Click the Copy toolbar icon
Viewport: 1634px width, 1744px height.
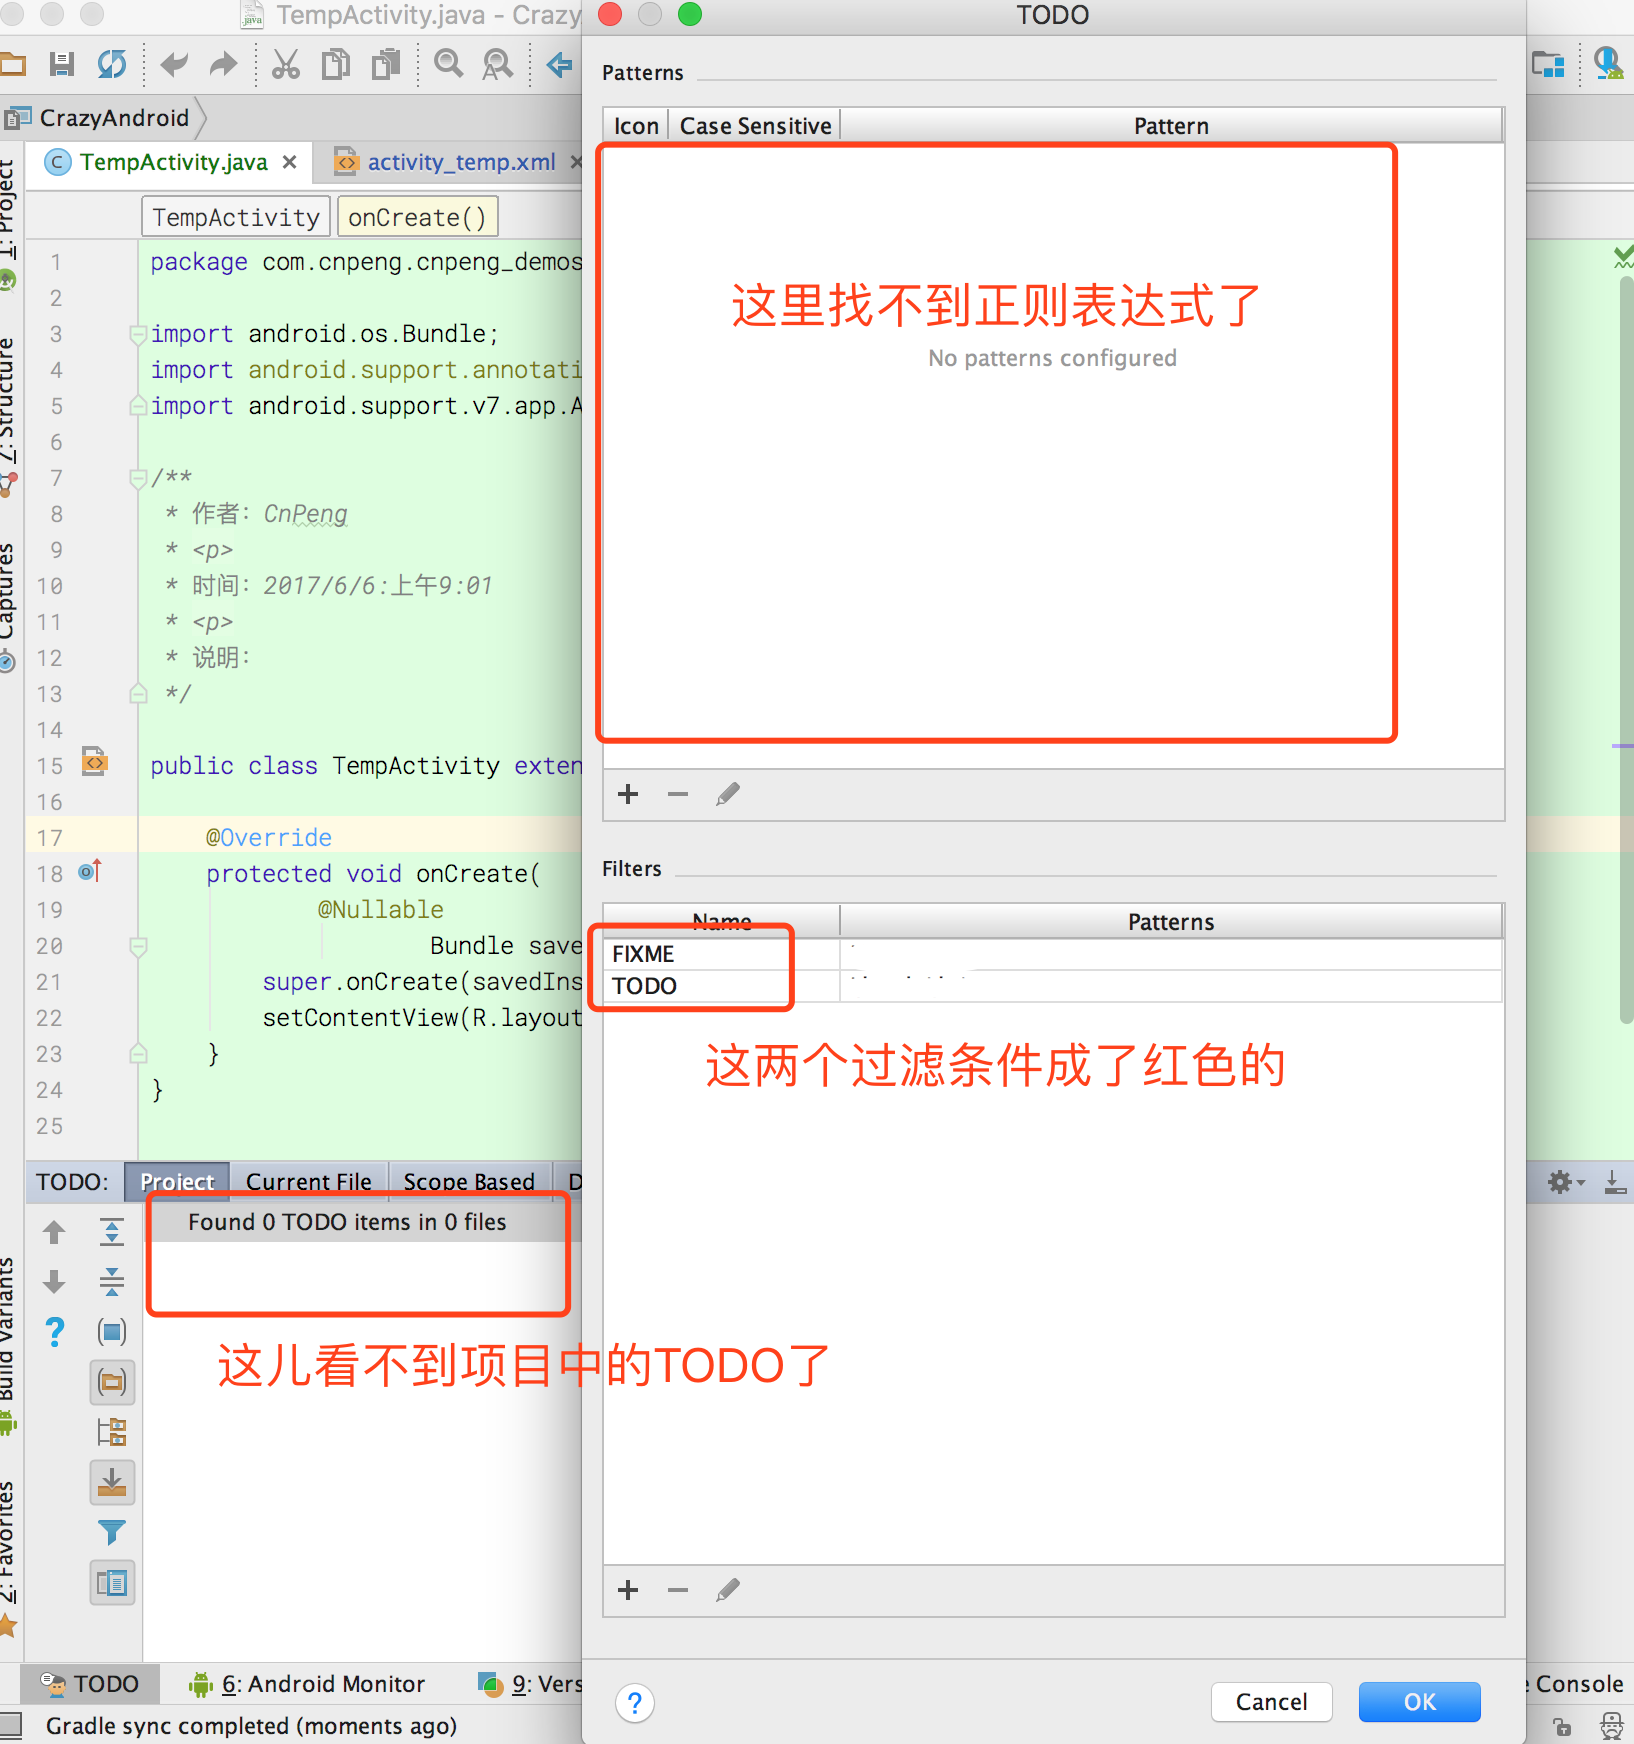[x=336, y=65]
